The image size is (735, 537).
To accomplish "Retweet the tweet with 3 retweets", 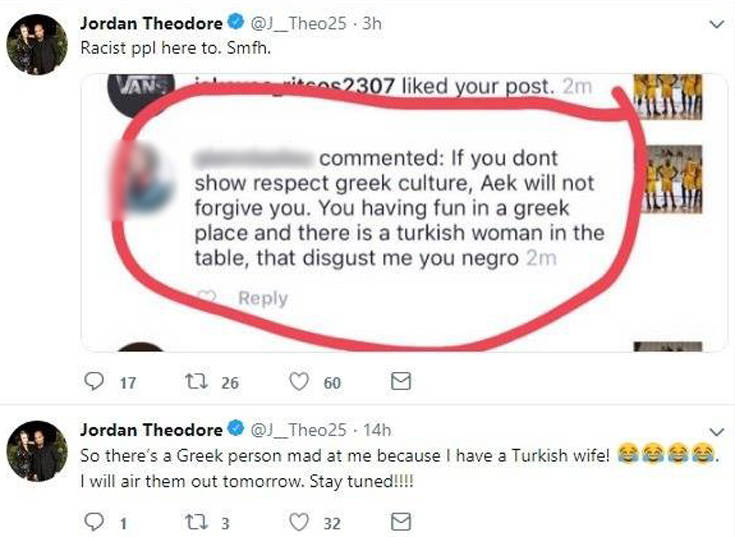I will click(x=196, y=522).
